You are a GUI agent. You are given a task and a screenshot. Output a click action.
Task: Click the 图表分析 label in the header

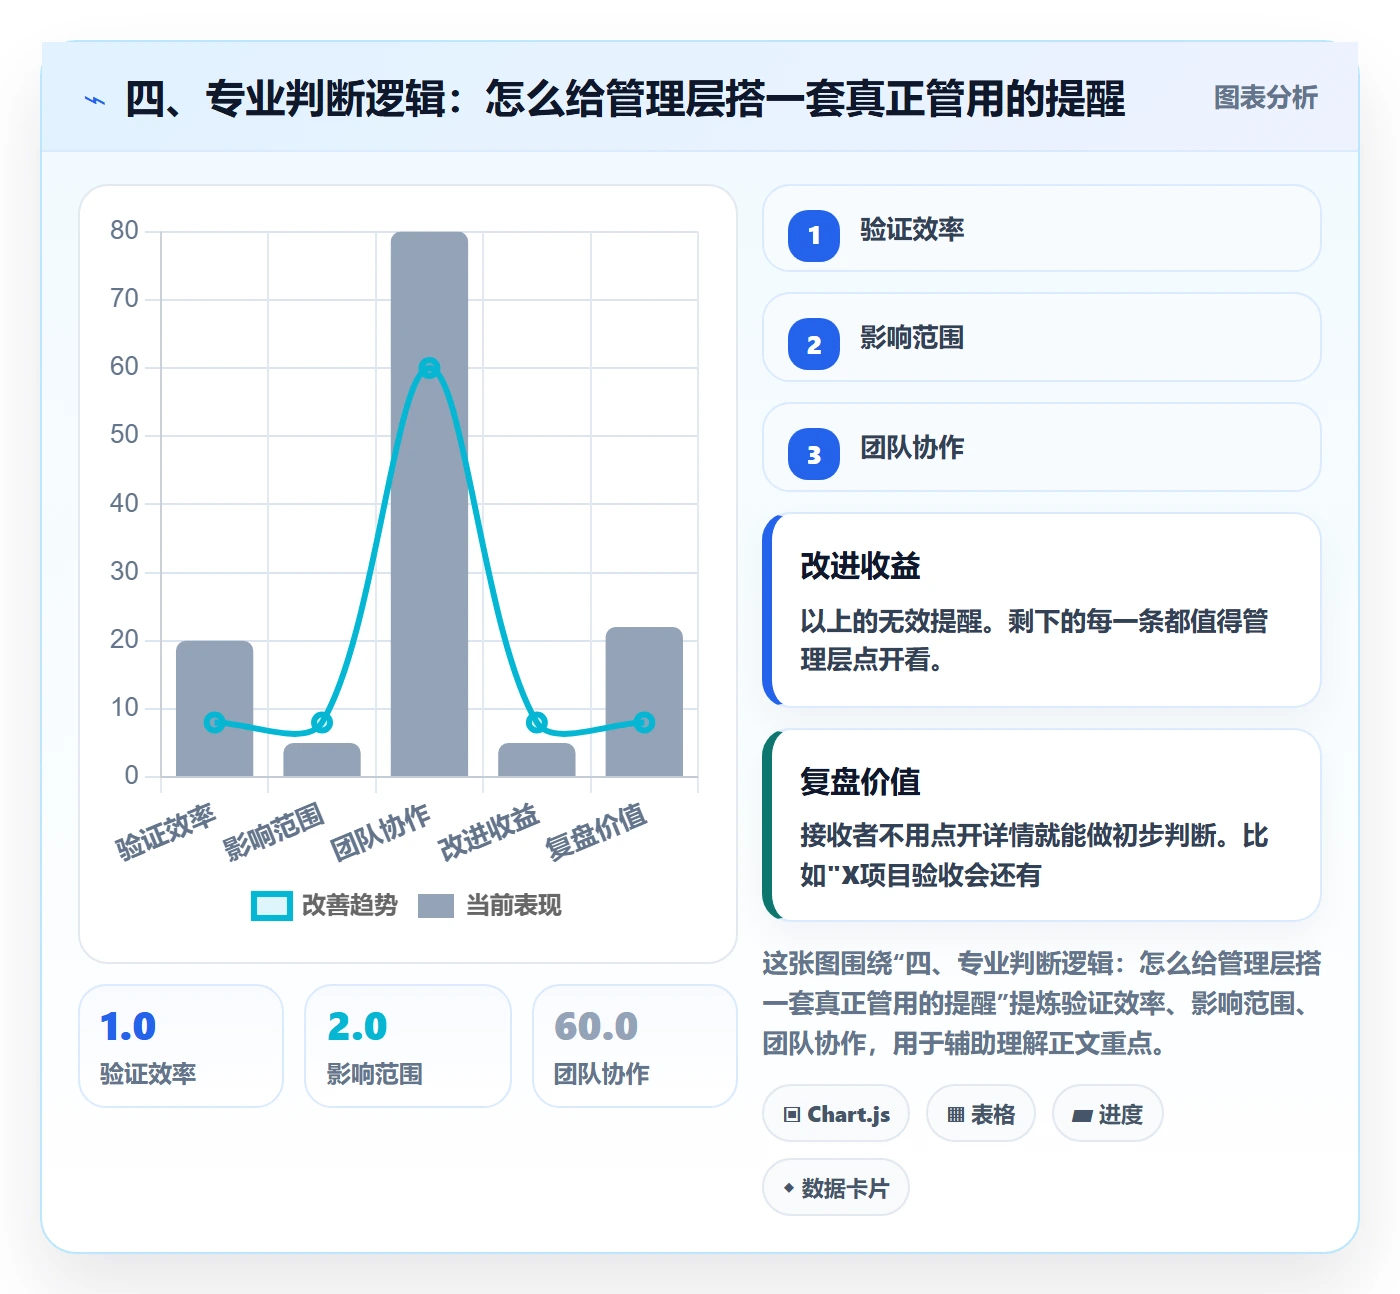click(1265, 98)
